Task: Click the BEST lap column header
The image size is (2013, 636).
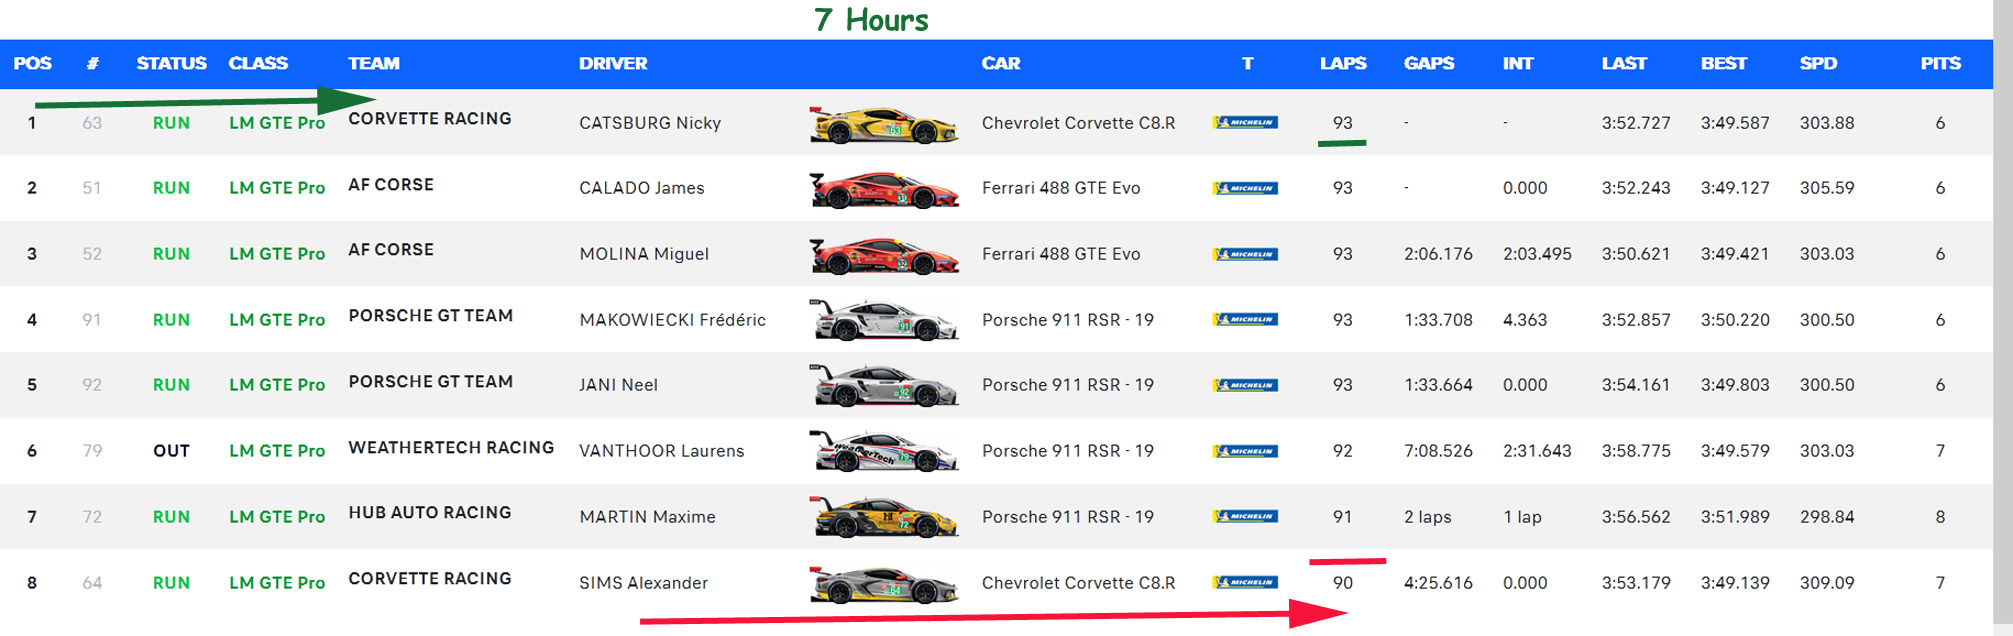Action: (1723, 63)
